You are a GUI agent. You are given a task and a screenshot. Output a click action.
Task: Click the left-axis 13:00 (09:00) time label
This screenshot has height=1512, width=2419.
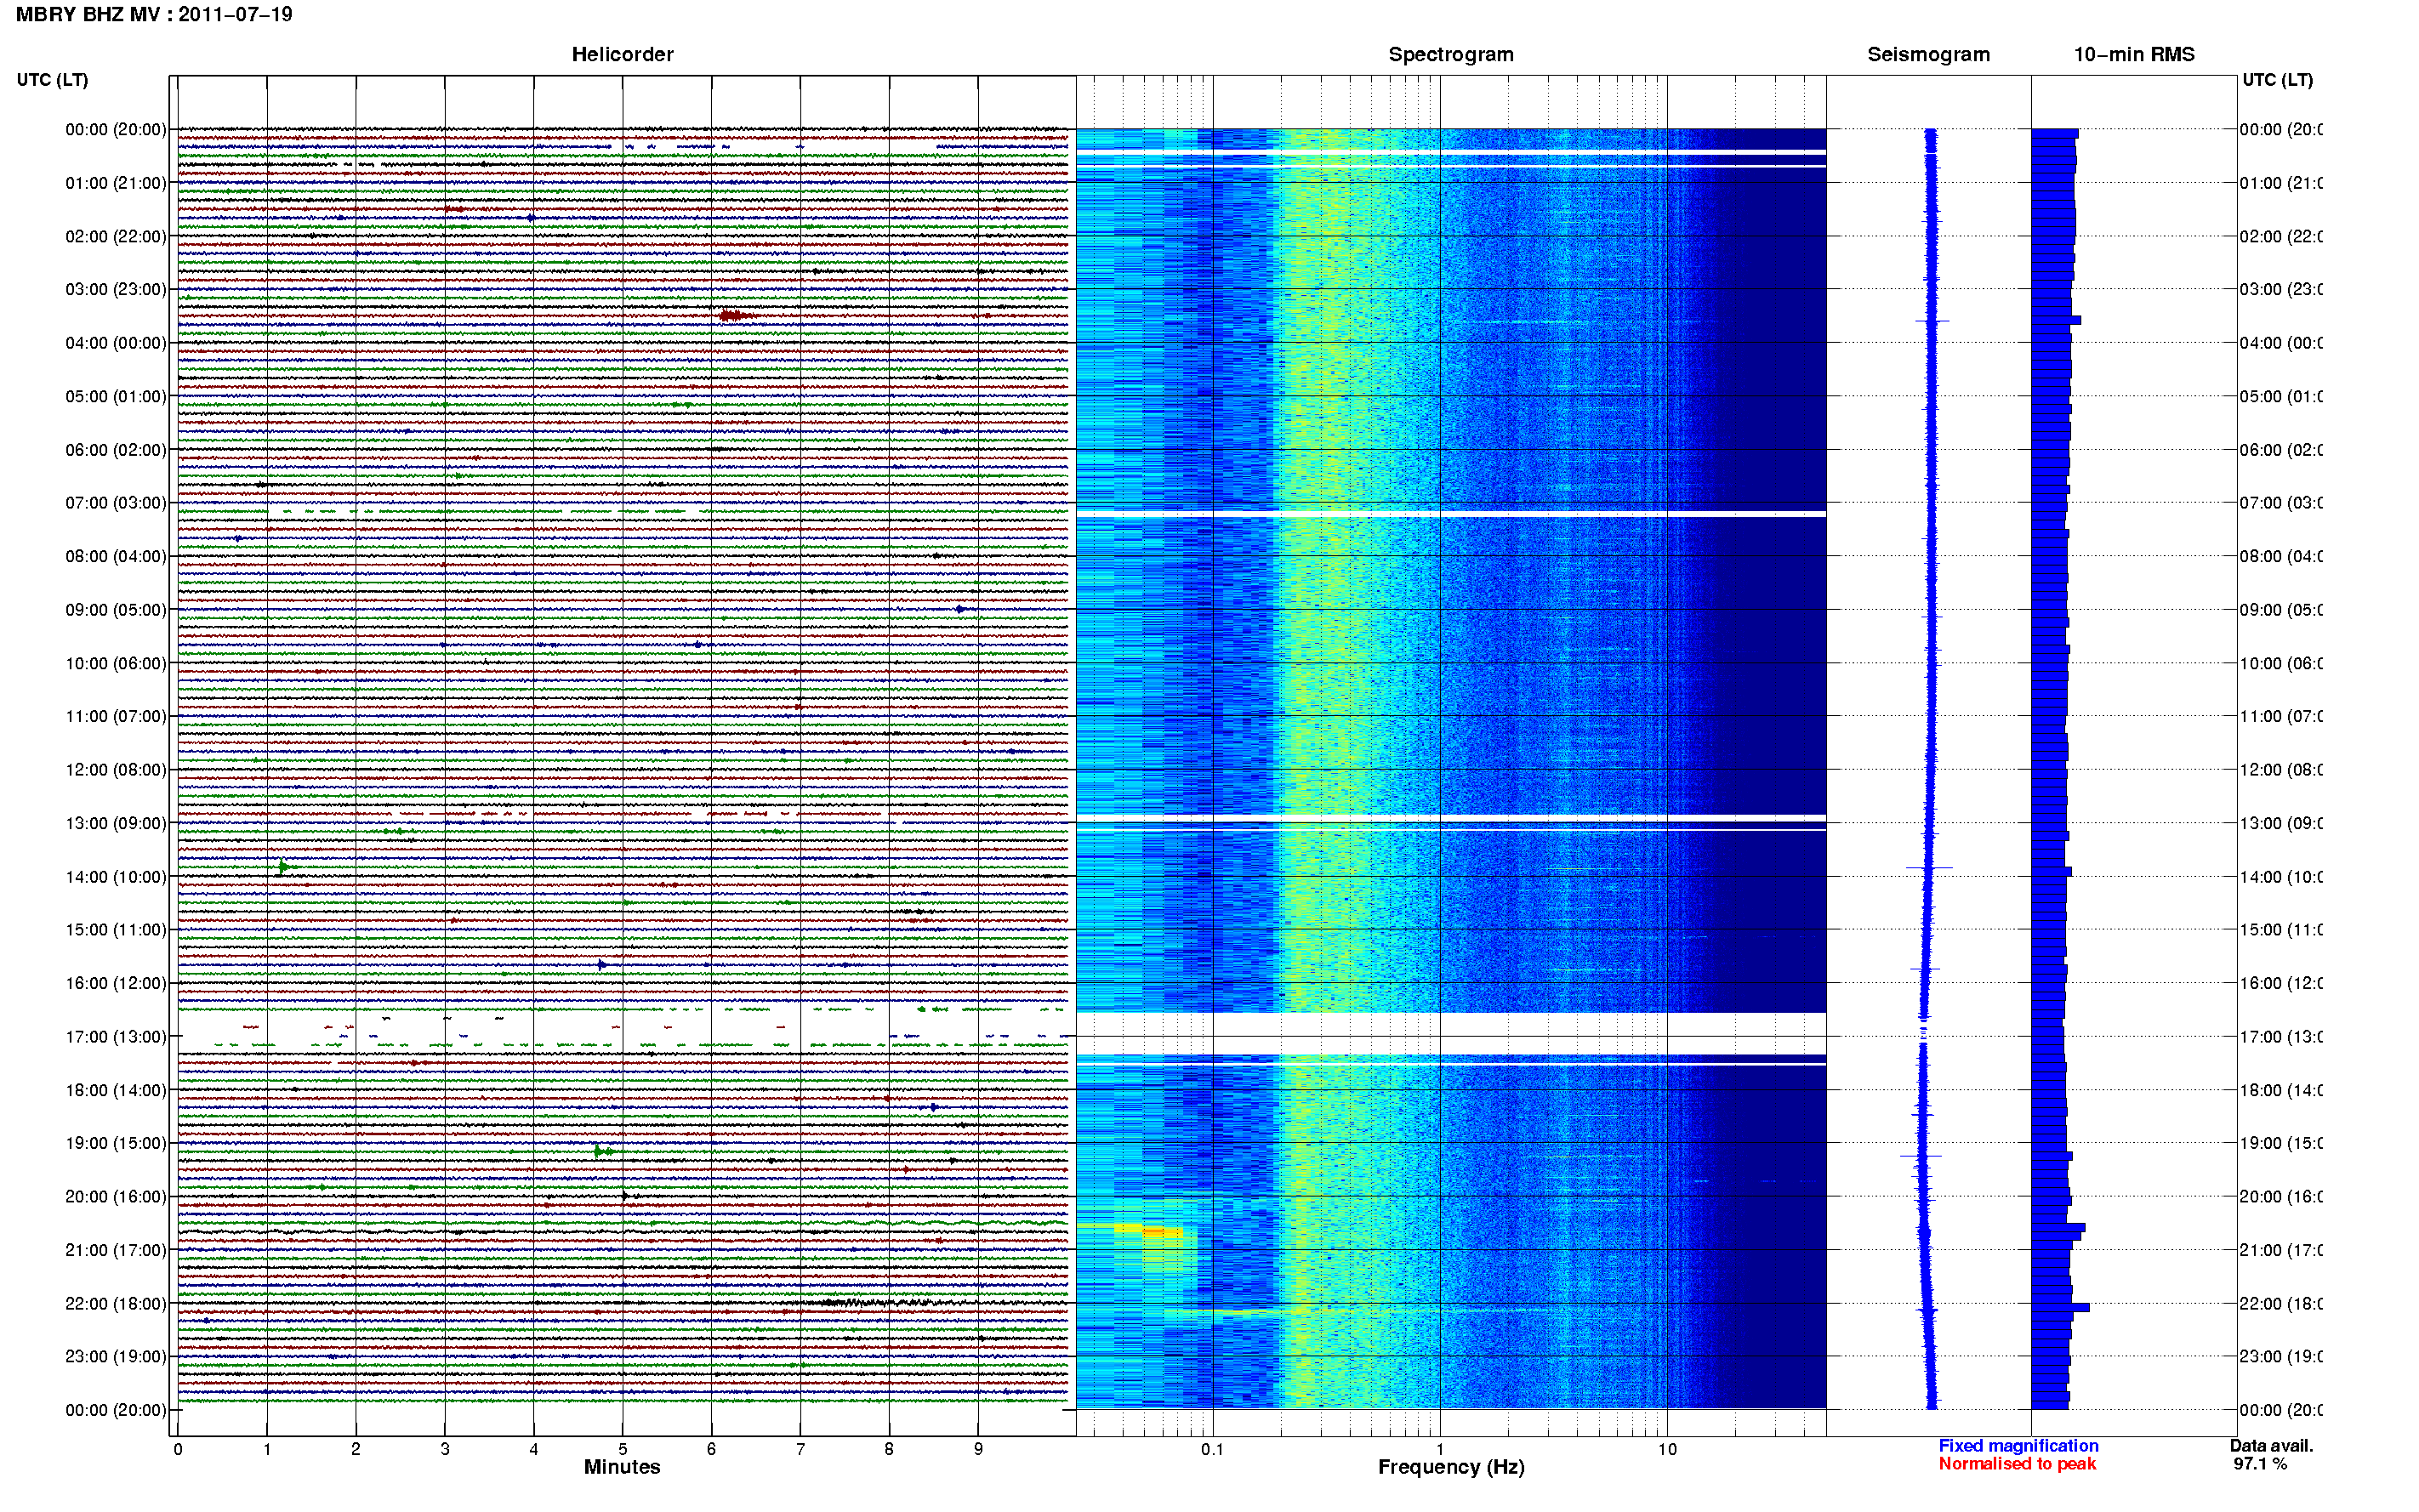click(x=116, y=823)
